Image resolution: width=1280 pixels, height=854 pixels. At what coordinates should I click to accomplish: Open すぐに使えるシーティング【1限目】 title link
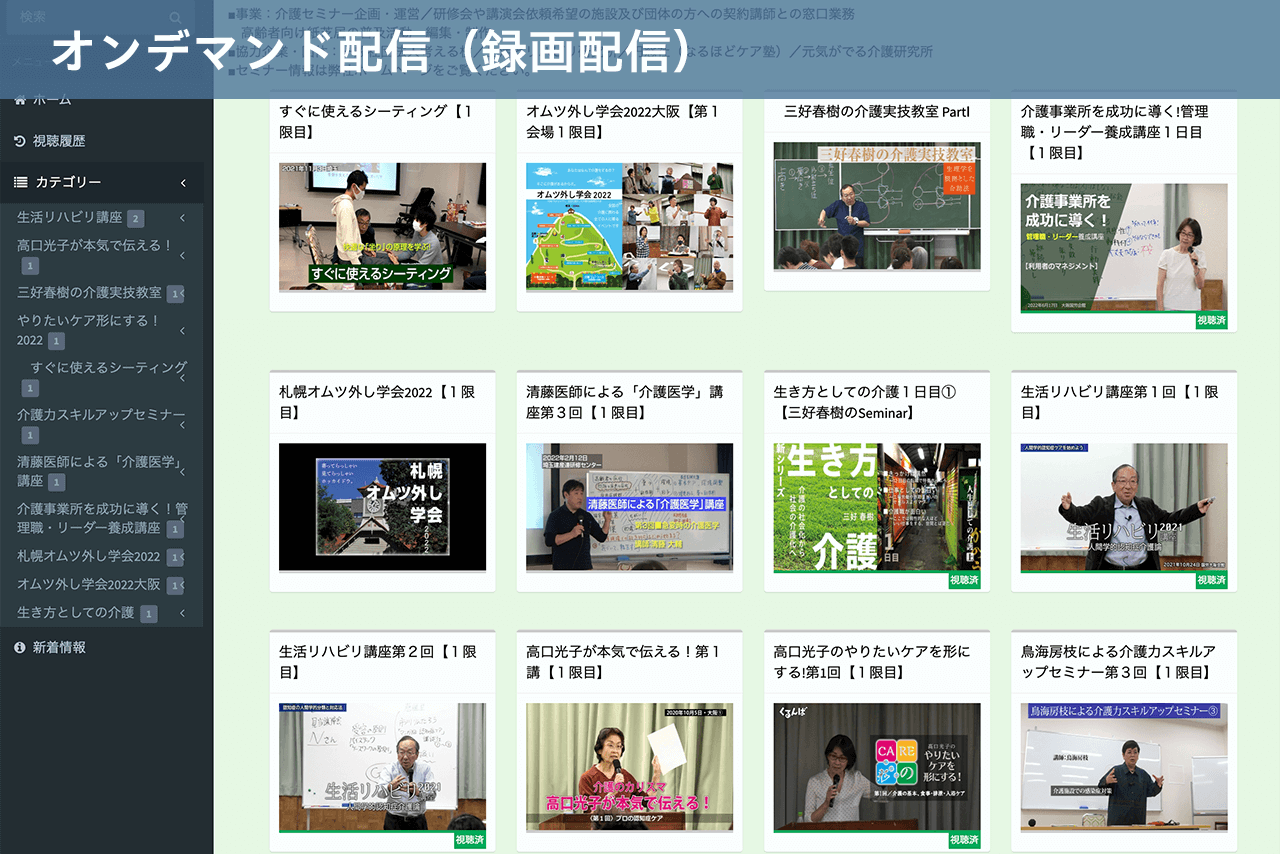coord(376,122)
